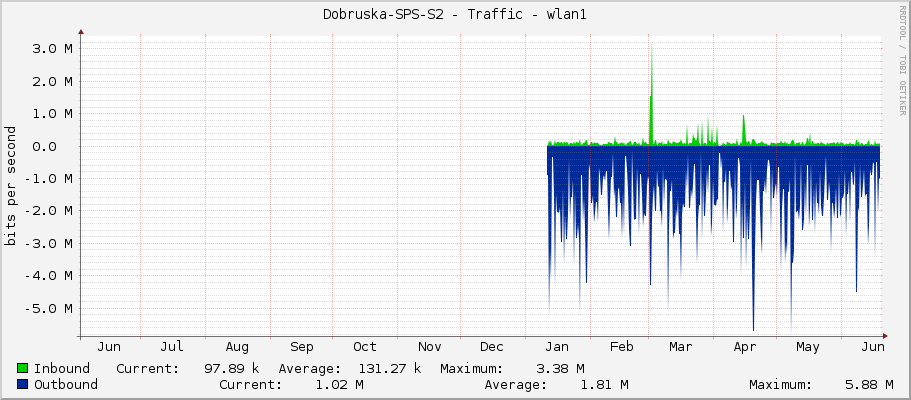
Task: Click the x-axis label 'Nov'
Action: [429, 347]
